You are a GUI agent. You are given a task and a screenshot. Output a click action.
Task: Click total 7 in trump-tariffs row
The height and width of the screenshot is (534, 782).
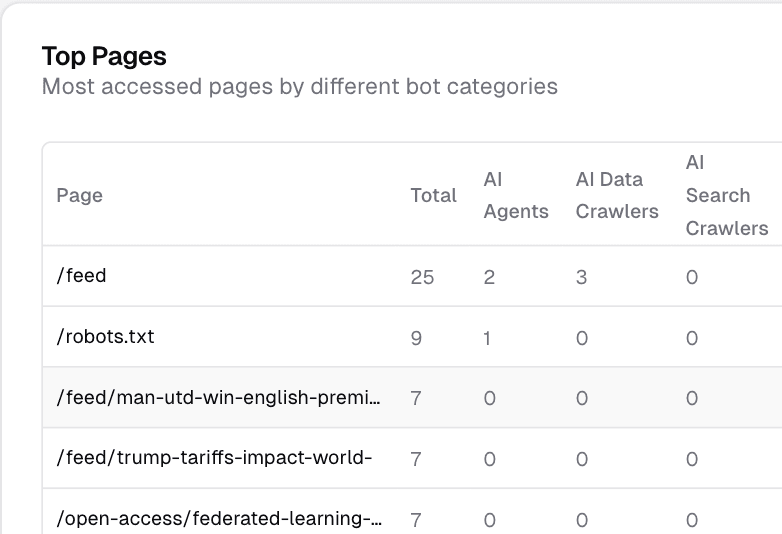[x=416, y=459]
